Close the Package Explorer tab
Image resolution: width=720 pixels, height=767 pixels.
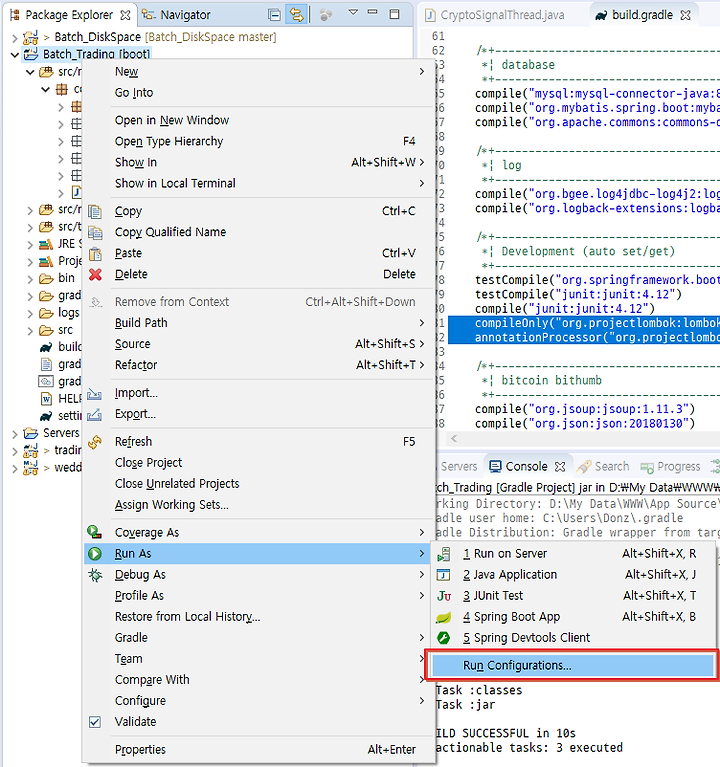click(125, 15)
